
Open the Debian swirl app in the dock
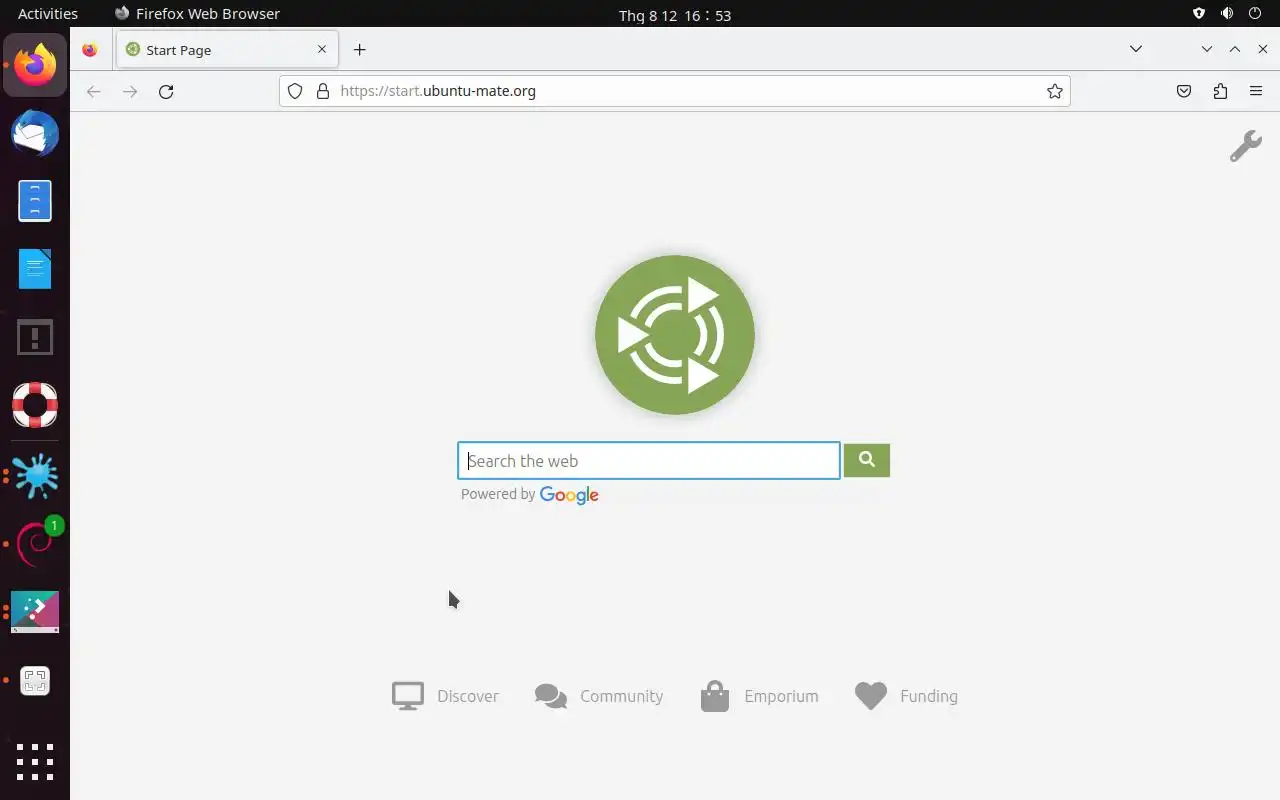[35, 543]
